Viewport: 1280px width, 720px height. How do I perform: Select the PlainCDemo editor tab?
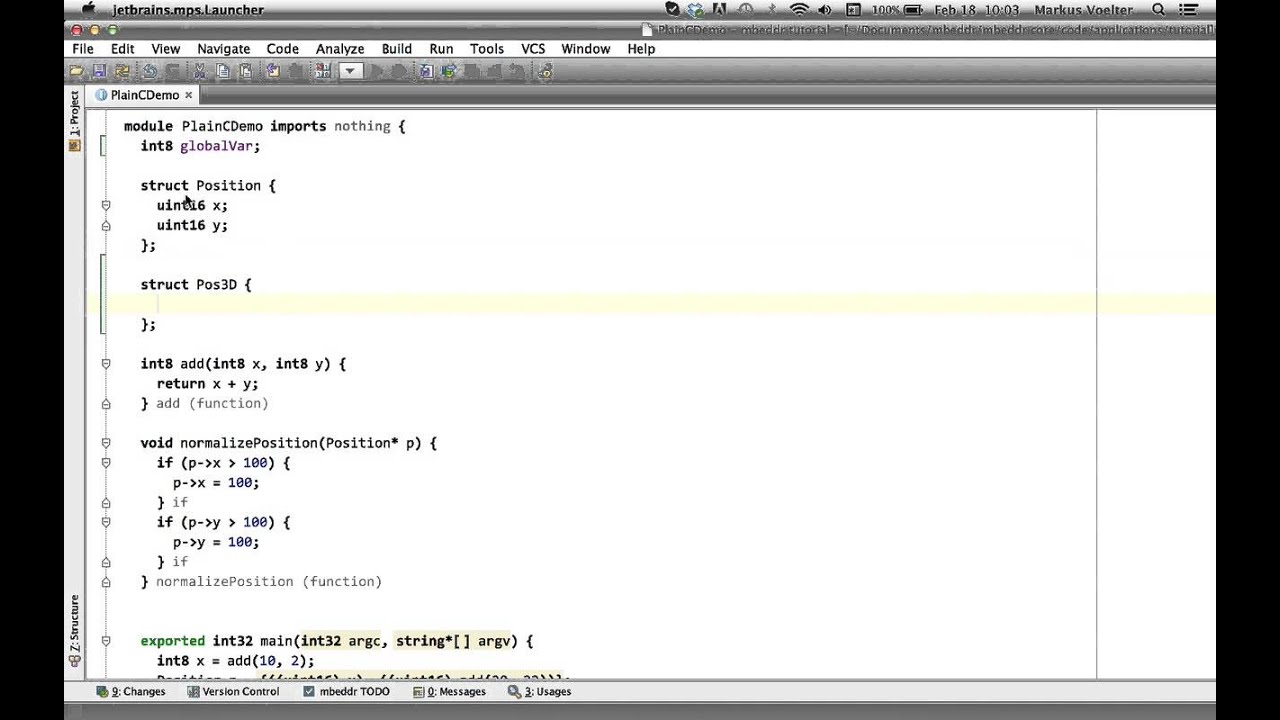pos(144,95)
